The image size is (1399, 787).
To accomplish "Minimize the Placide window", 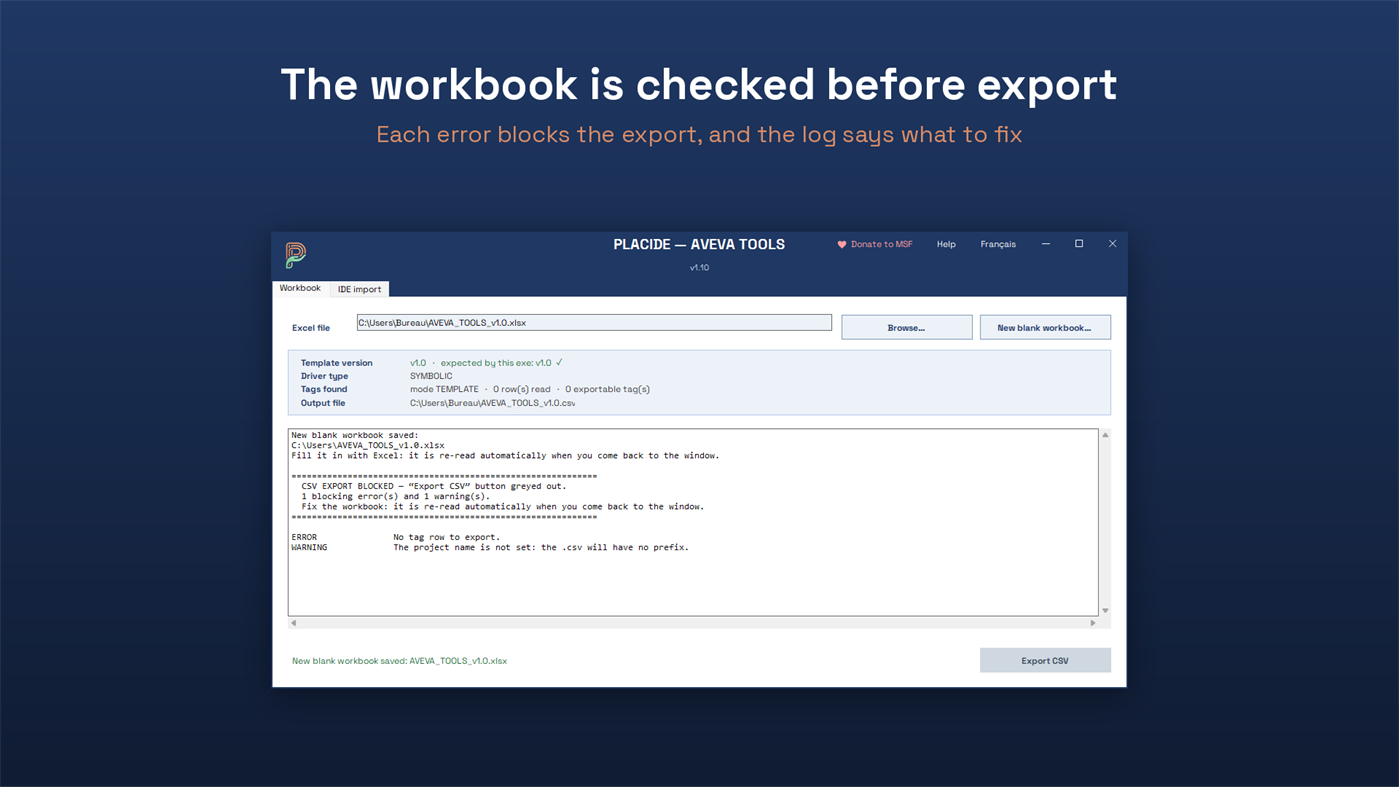I will click(1046, 244).
